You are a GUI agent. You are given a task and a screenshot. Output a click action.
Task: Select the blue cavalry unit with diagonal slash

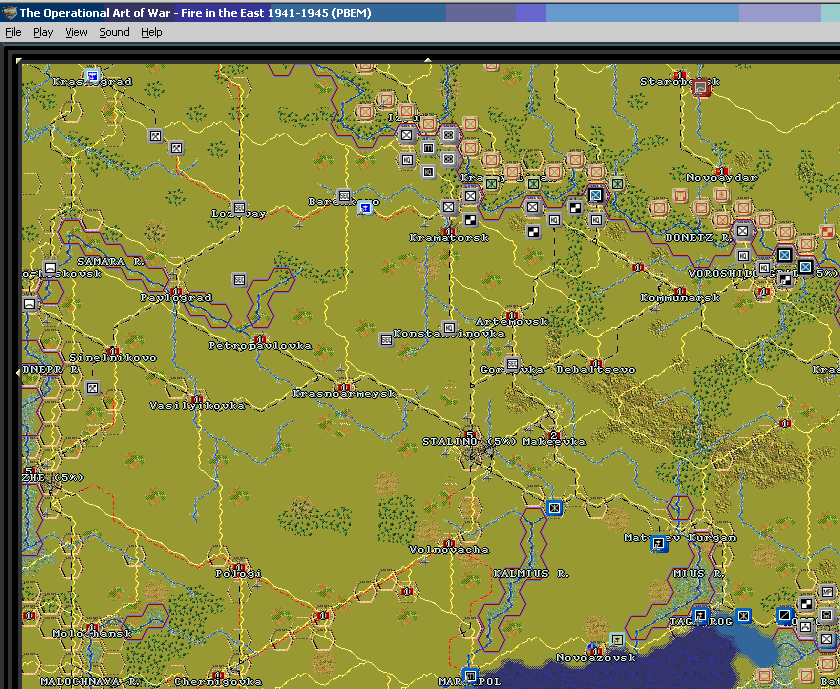click(785, 615)
